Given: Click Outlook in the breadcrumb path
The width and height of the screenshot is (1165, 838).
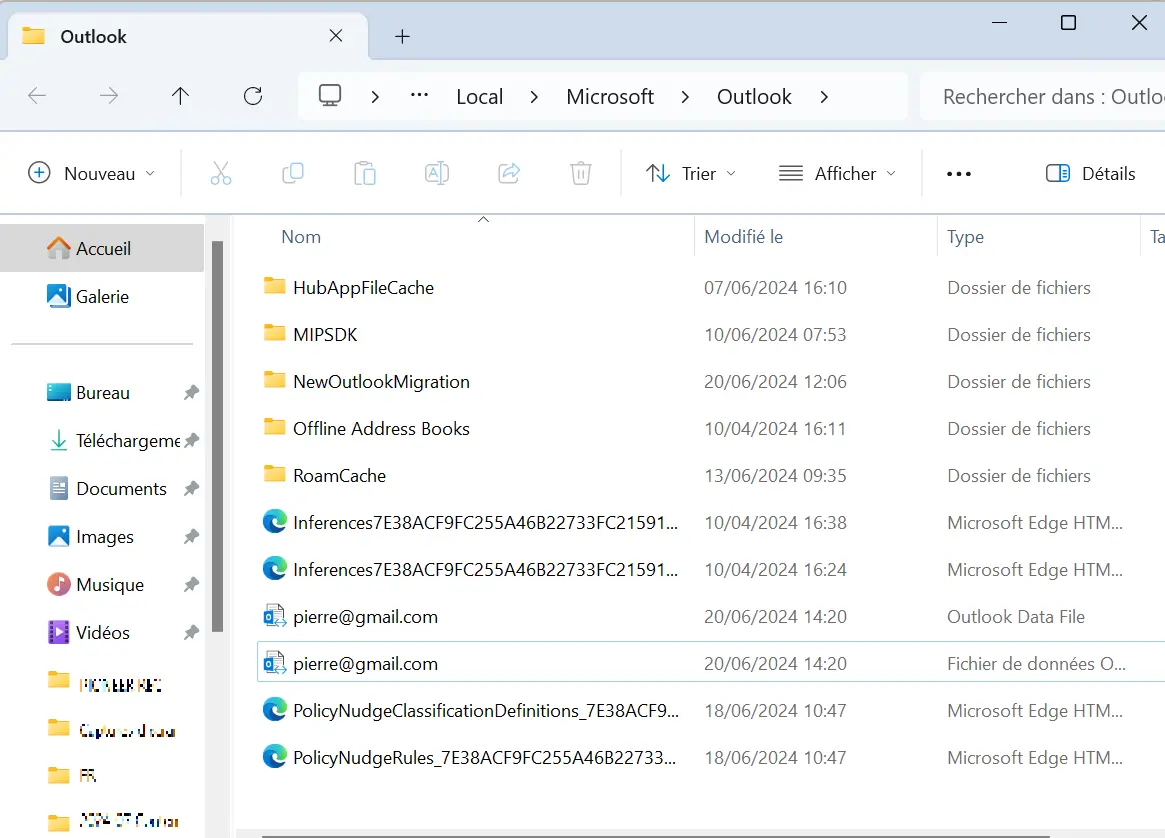Looking at the screenshot, I should coord(754,97).
